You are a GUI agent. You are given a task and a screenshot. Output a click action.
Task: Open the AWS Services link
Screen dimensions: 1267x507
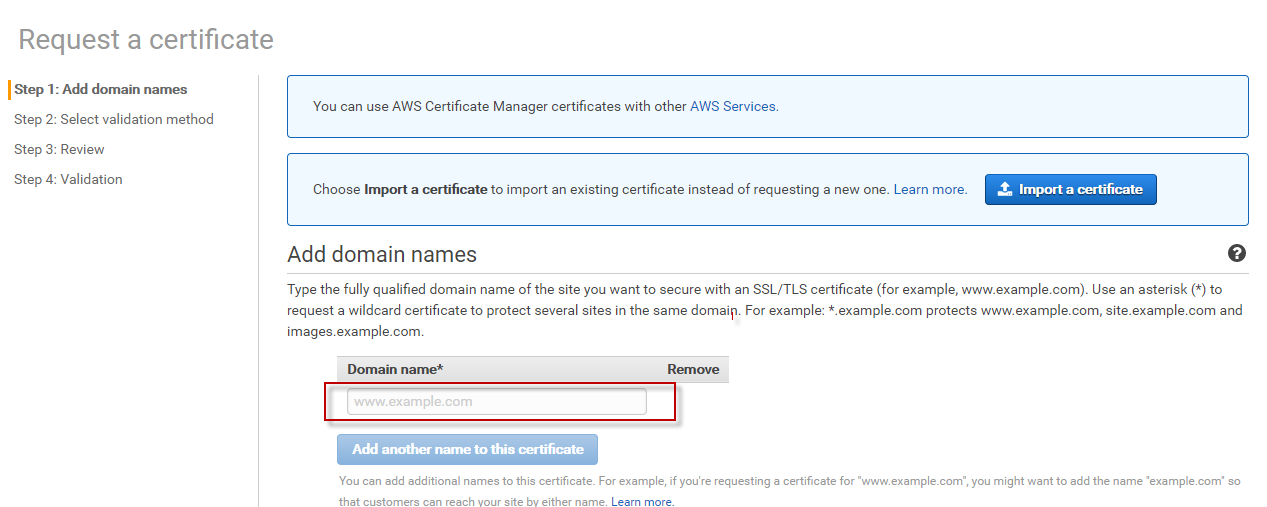[x=733, y=106]
